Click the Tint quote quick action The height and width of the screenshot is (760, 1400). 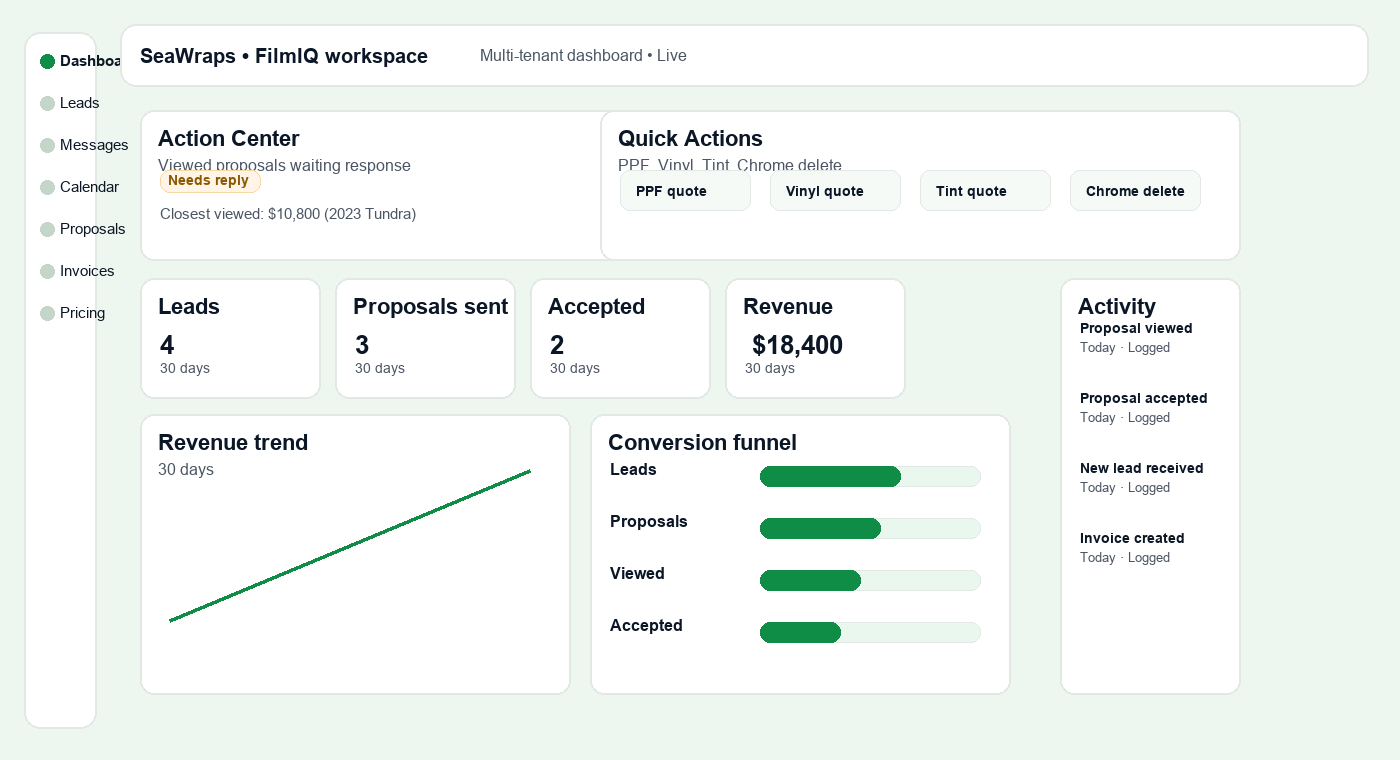click(985, 190)
